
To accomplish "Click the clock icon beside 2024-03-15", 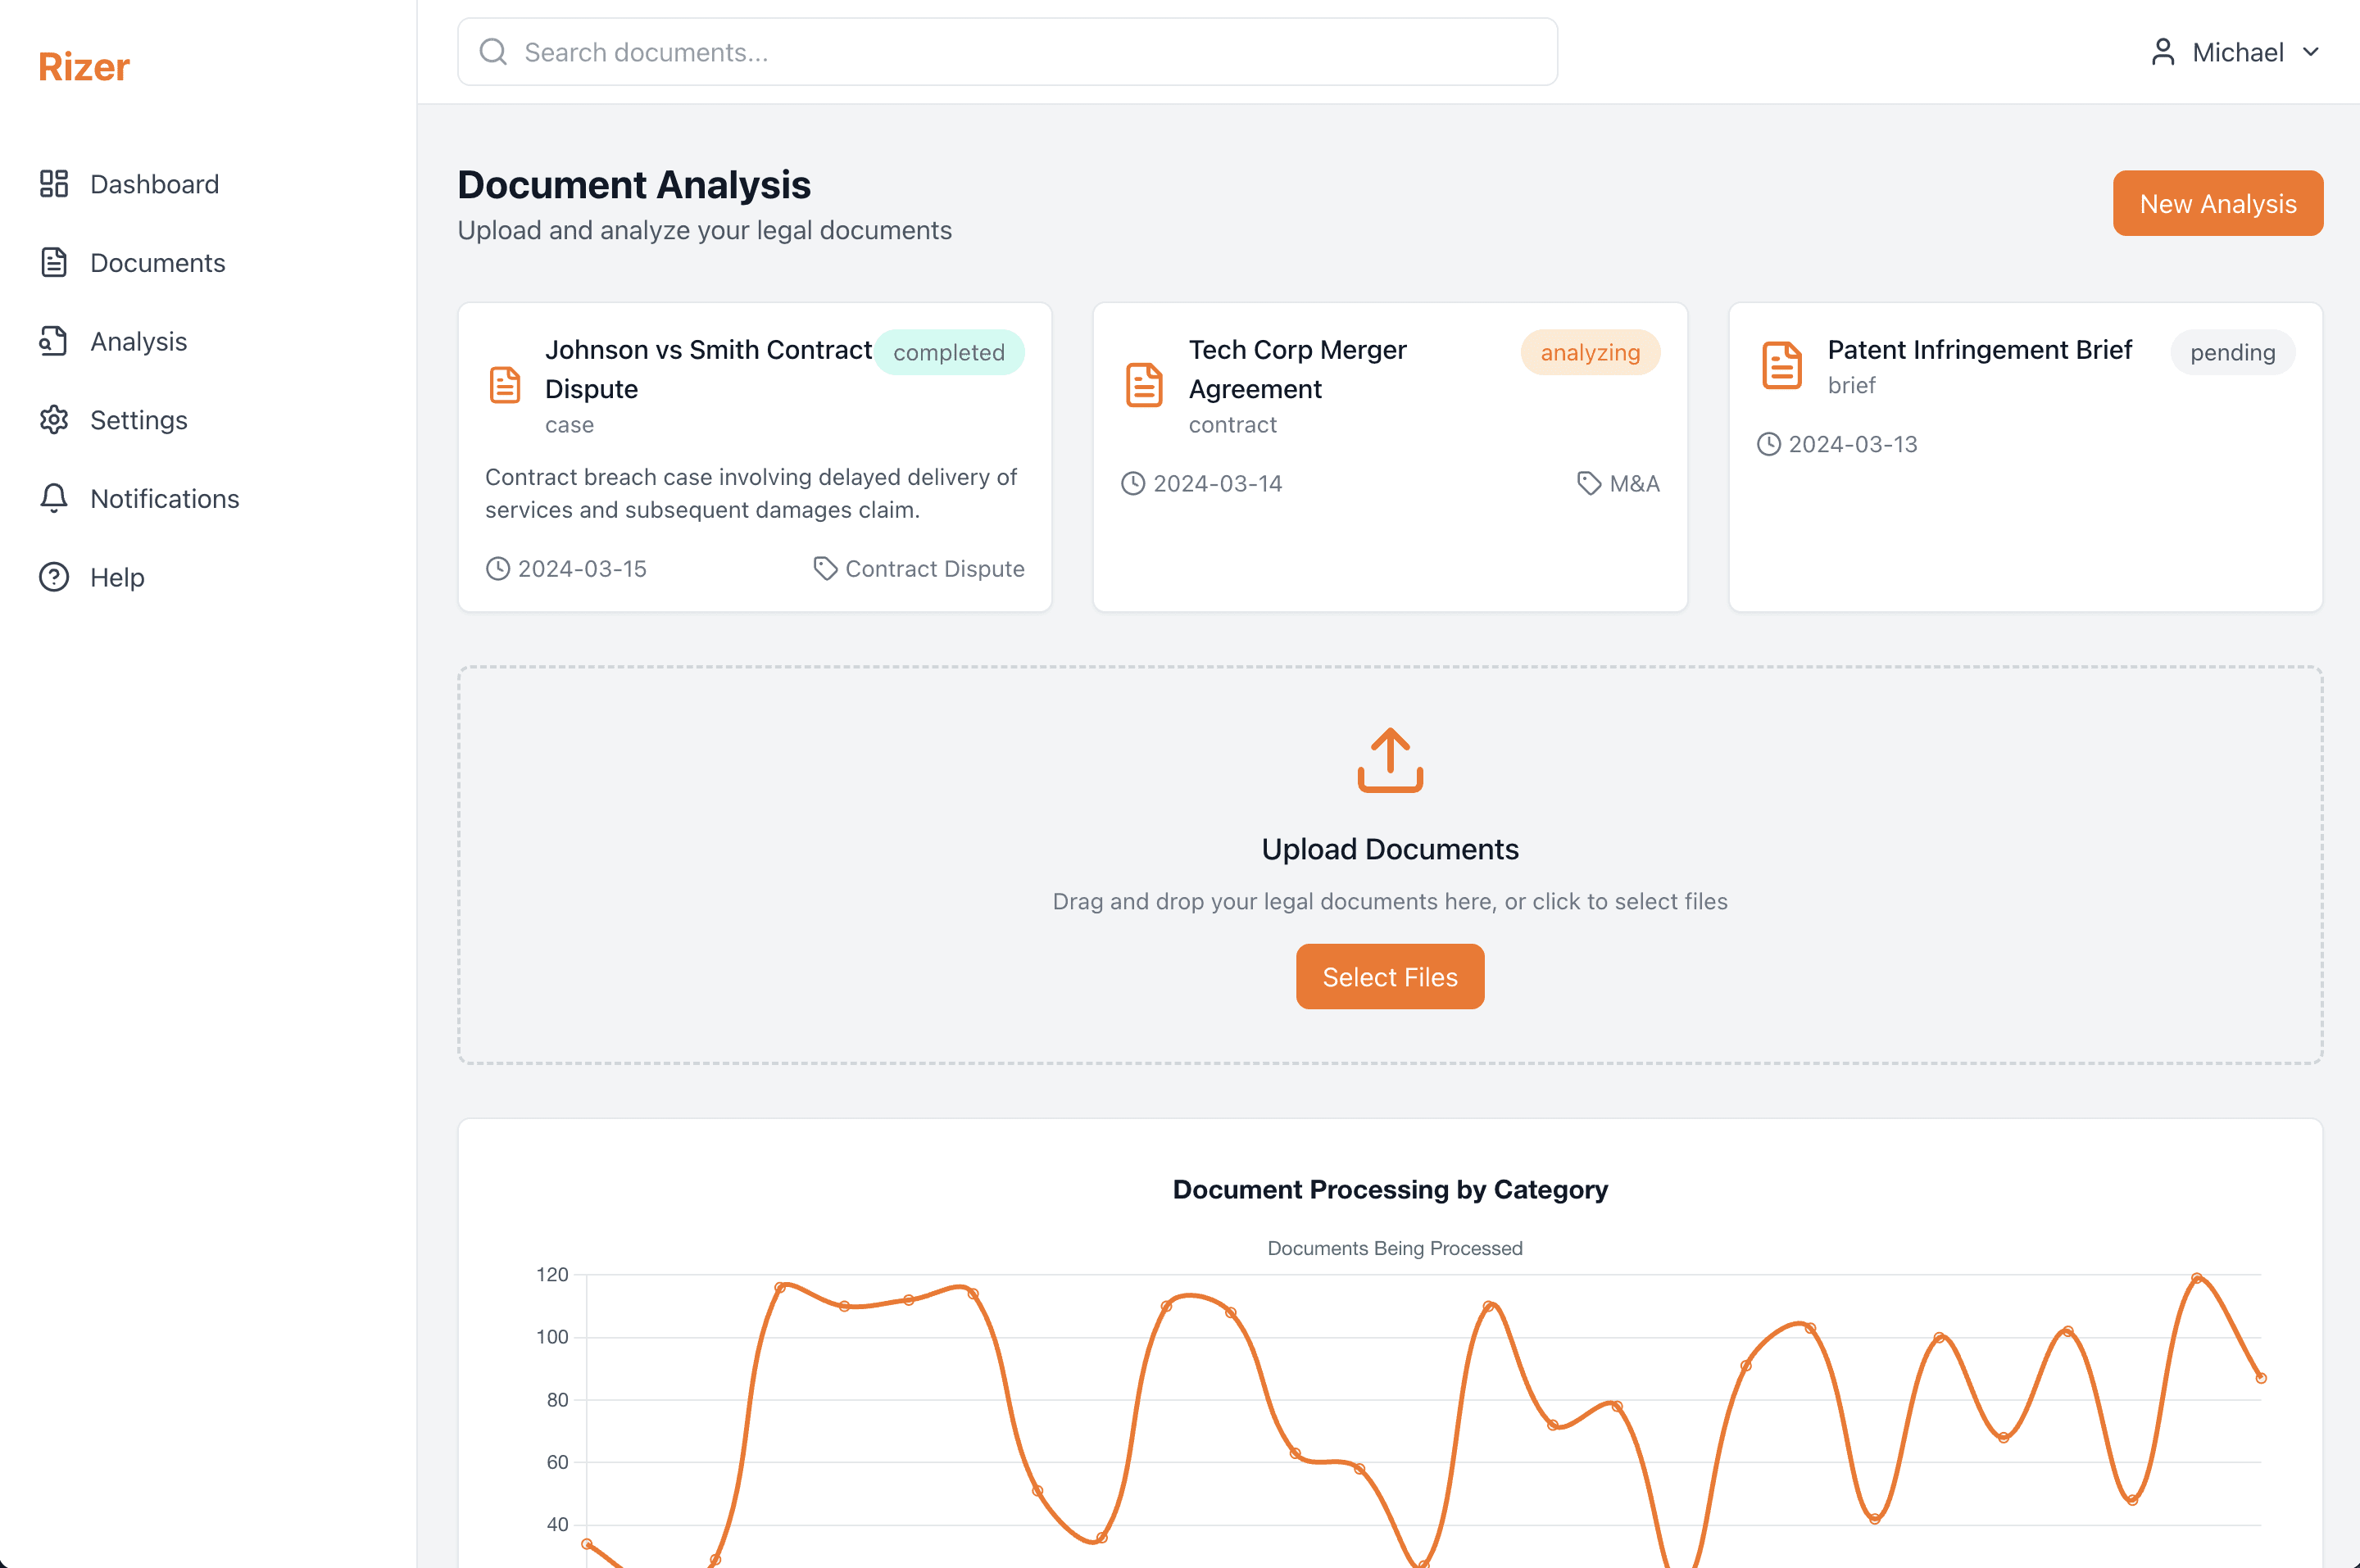I will tap(498, 569).
